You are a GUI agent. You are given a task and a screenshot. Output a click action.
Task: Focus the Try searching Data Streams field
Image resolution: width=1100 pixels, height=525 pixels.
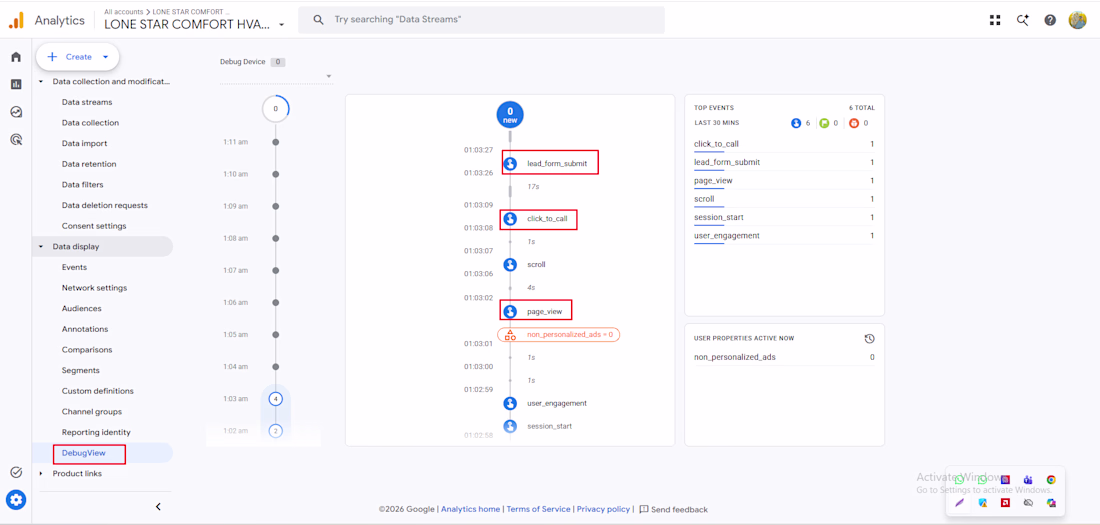coord(481,20)
